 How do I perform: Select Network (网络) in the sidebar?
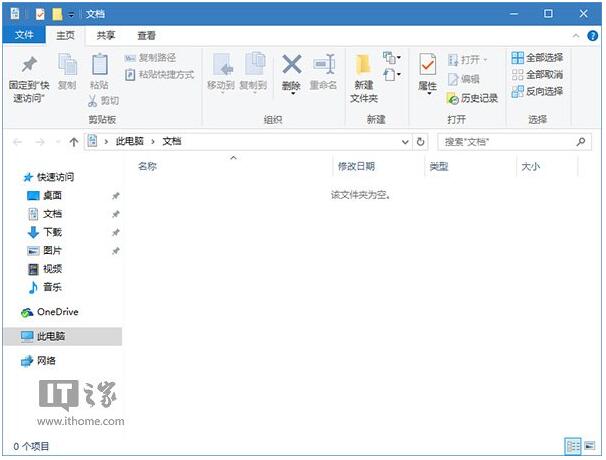tap(38, 361)
